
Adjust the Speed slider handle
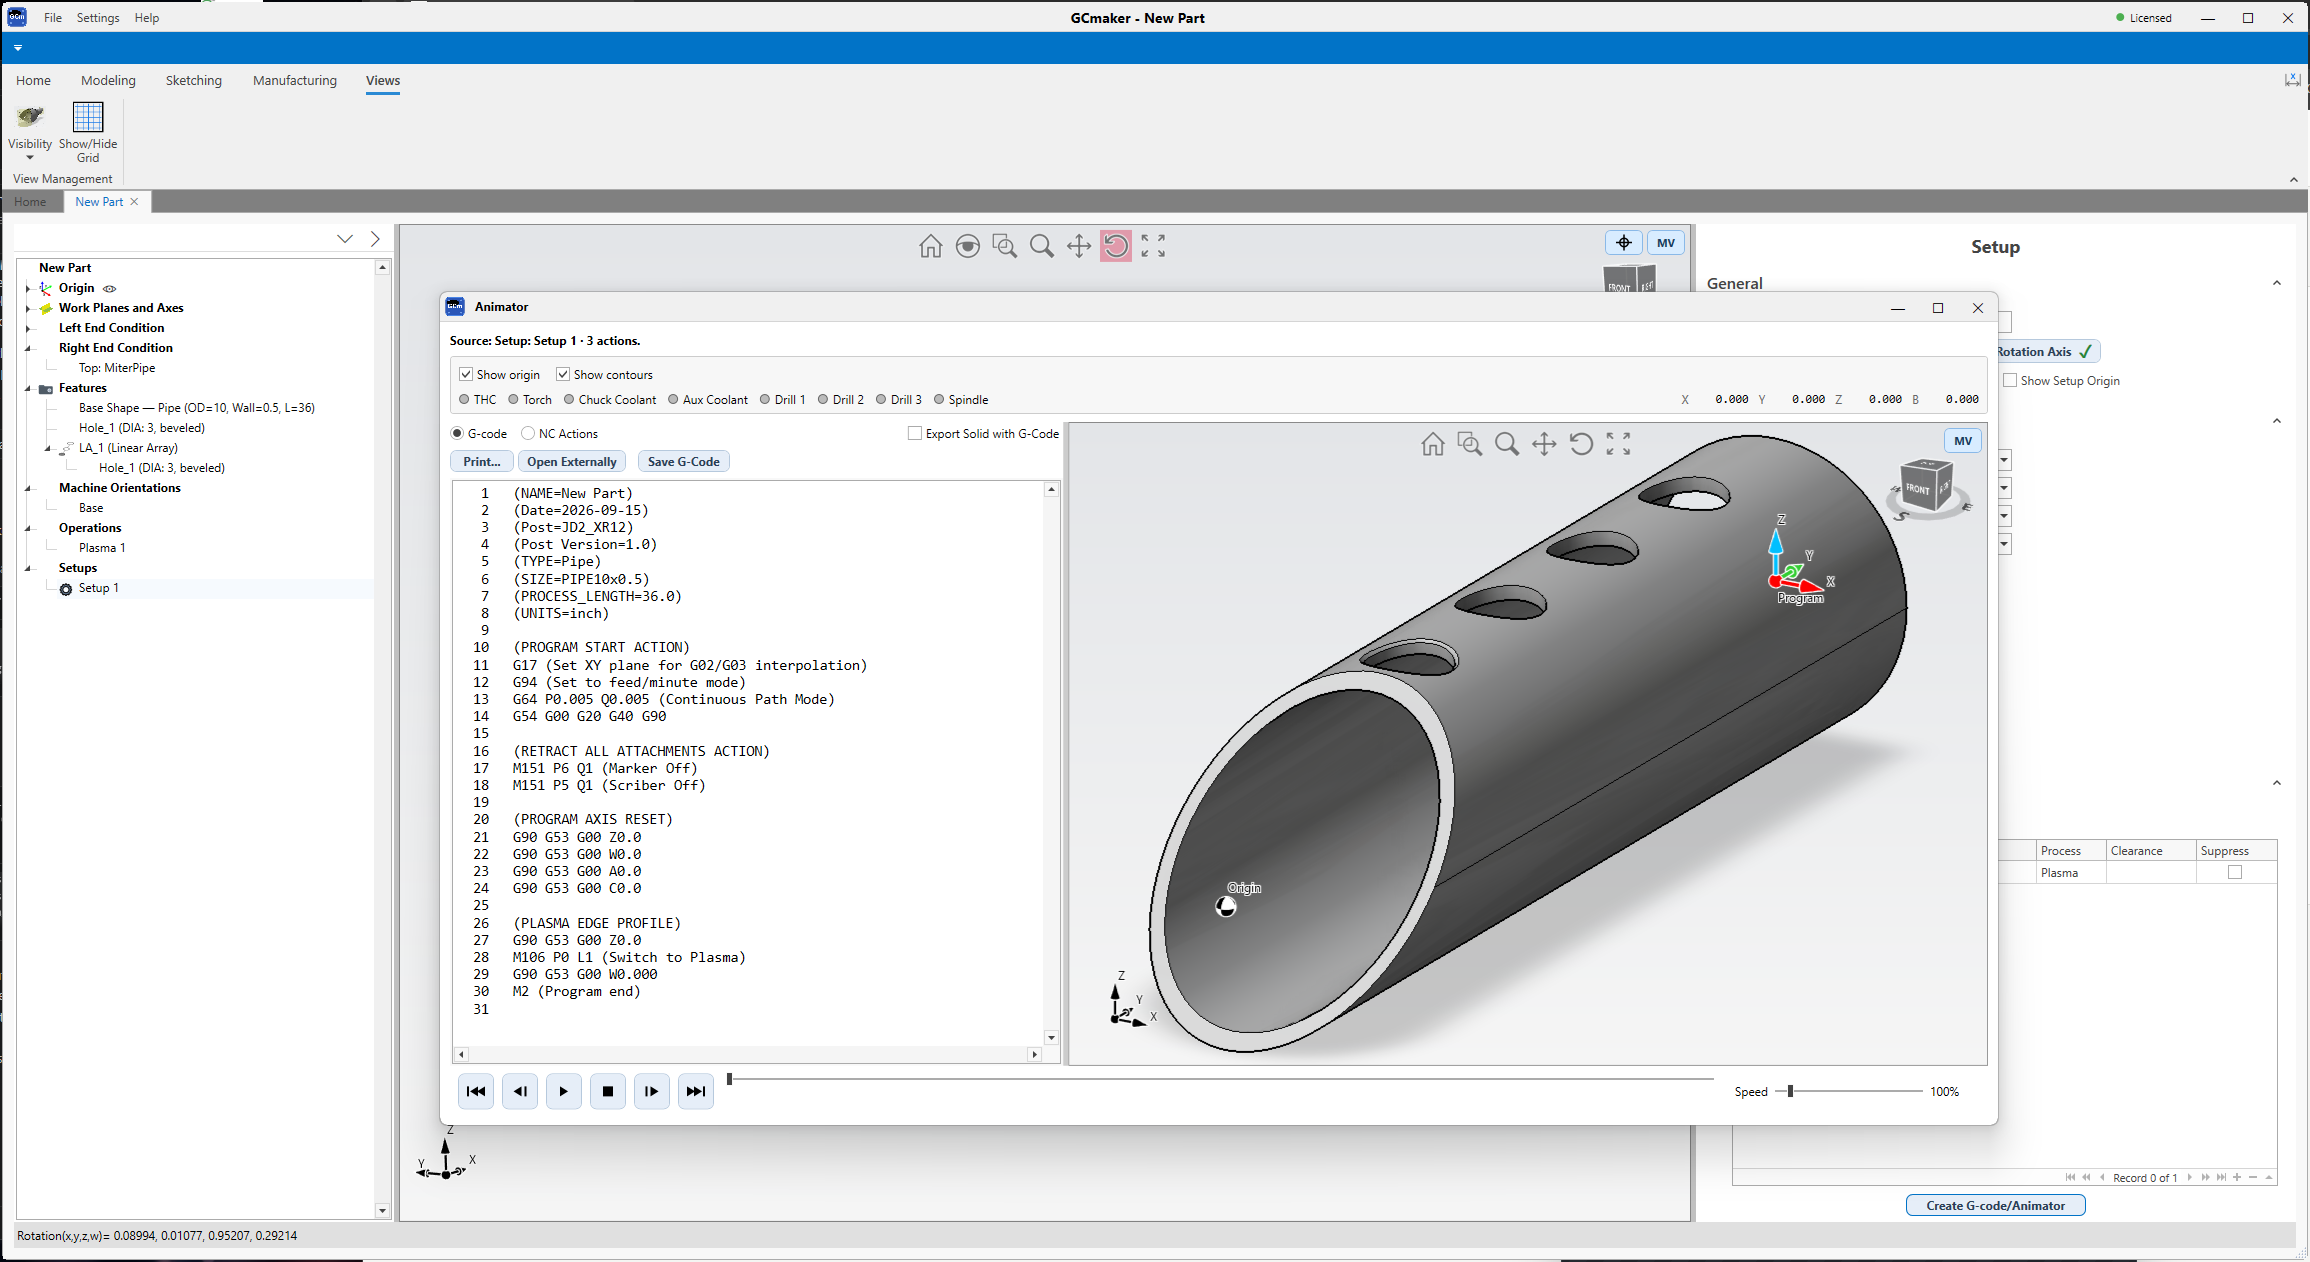(1790, 1091)
